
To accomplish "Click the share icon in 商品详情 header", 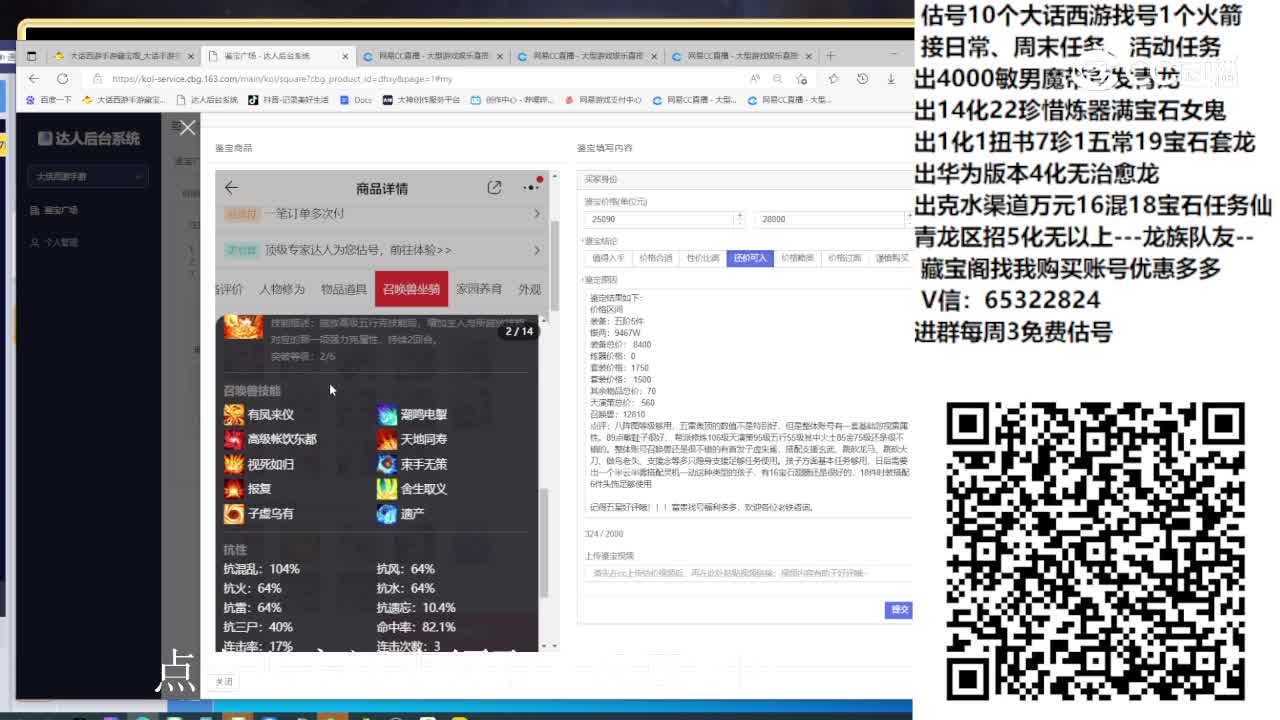I will coord(494,187).
